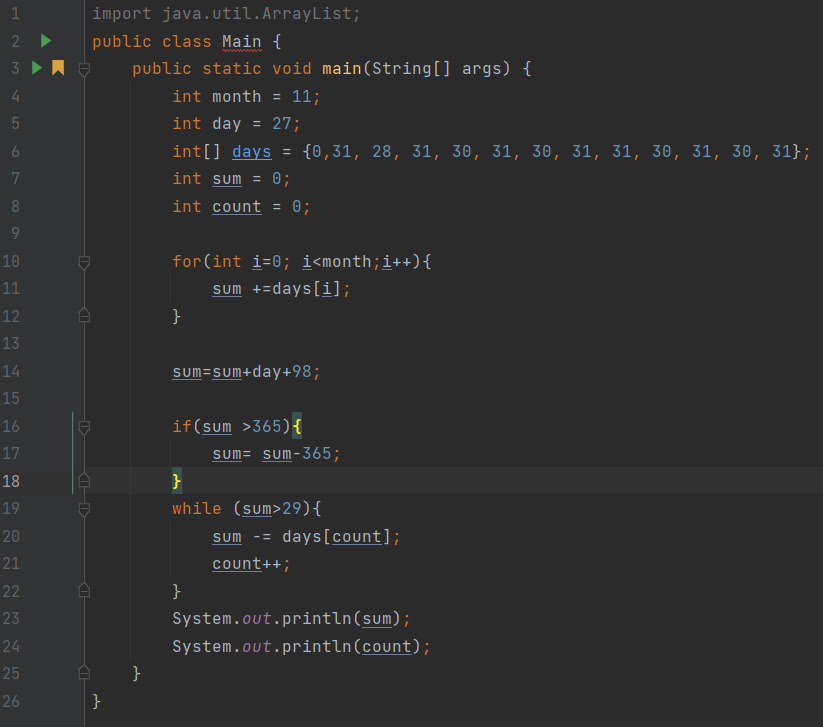823x727 pixels.
Task: Click the method name main on line 3
Action: pos(342,69)
